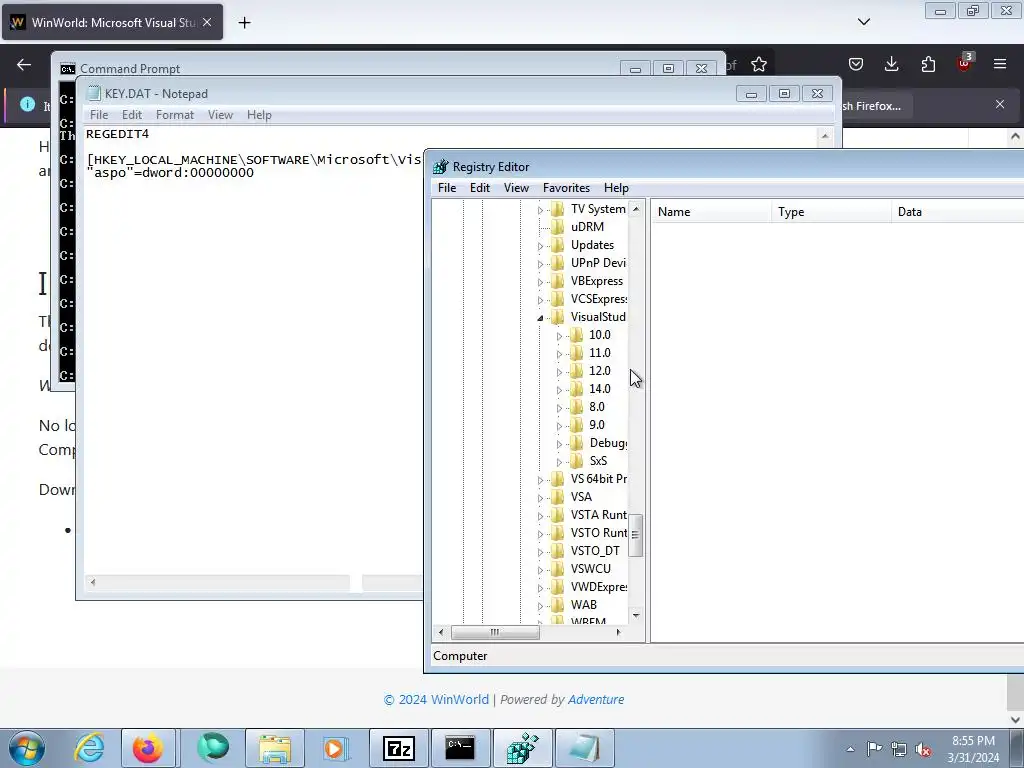Open 7-Zip from the taskbar
The width and height of the screenshot is (1024, 768).
398,748
